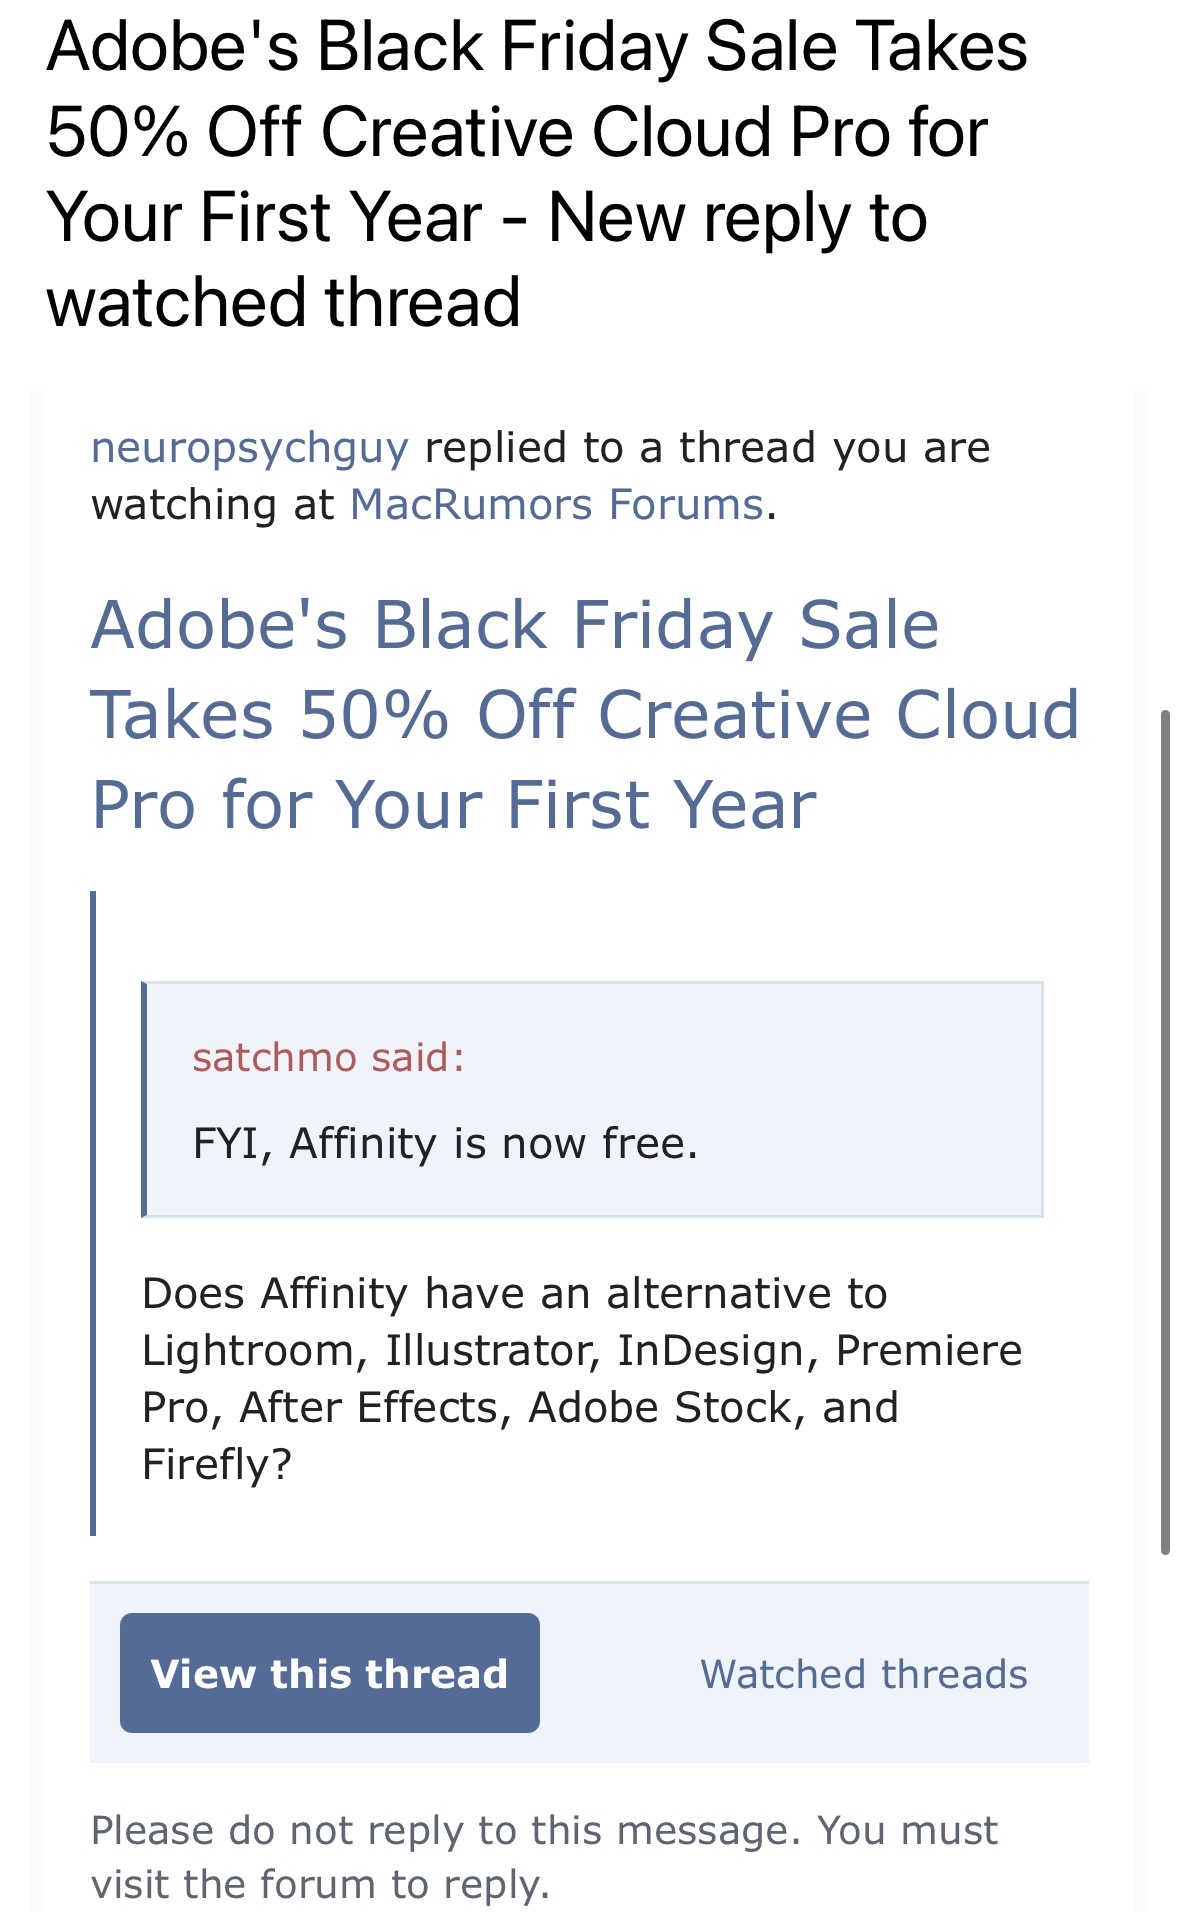Open the MacRumors Forums link

(556, 505)
